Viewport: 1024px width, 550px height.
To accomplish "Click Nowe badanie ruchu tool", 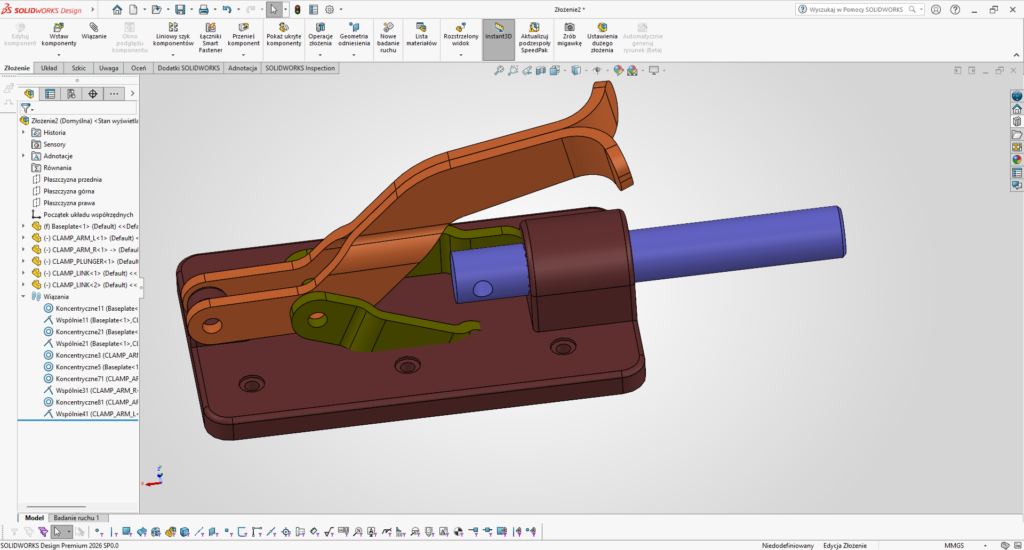I will click(388, 38).
